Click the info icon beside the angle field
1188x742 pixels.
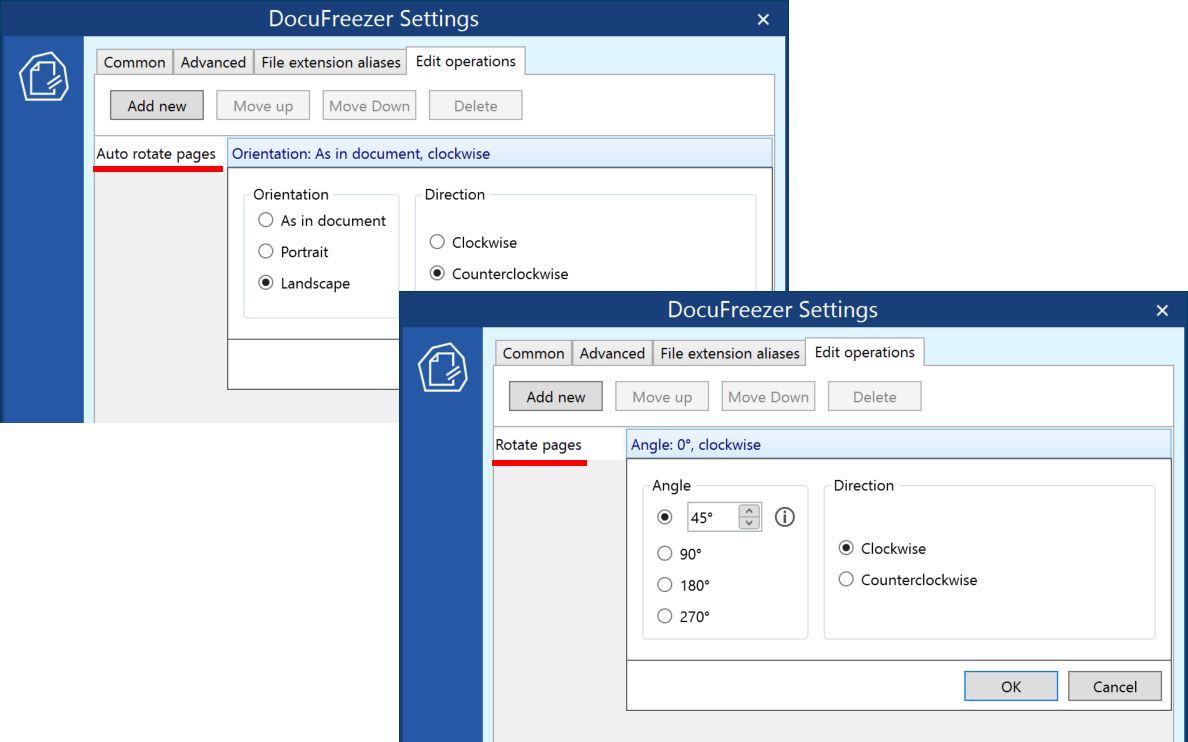[x=785, y=517]
